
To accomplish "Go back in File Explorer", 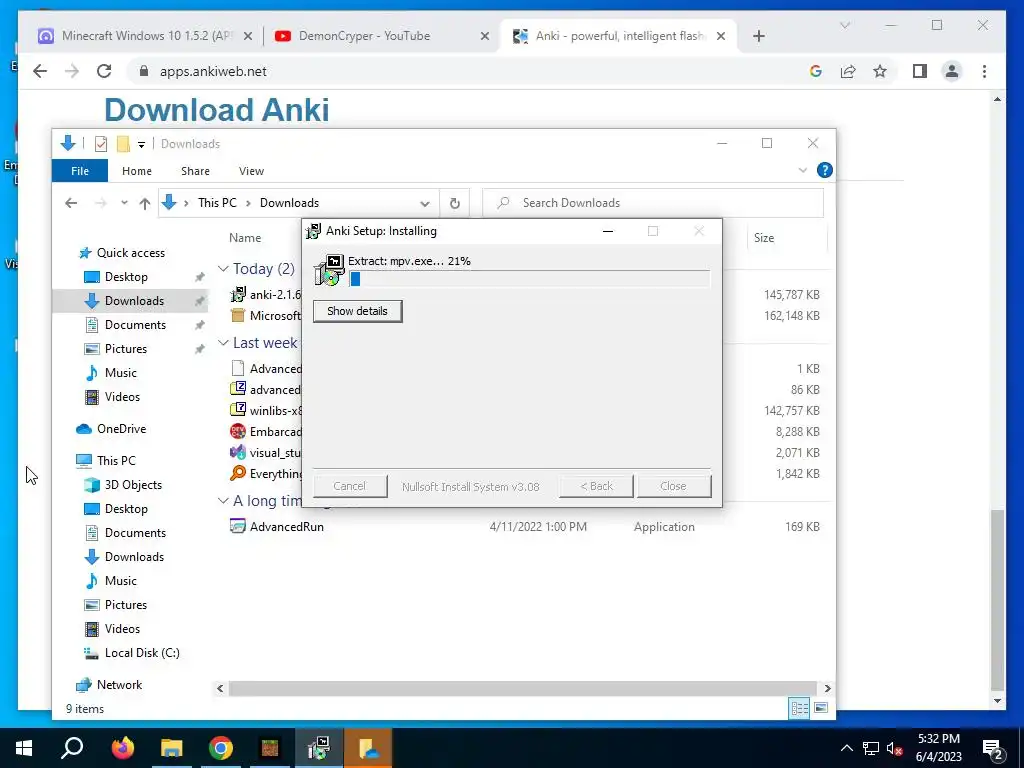I will click(x=71, y=203).
